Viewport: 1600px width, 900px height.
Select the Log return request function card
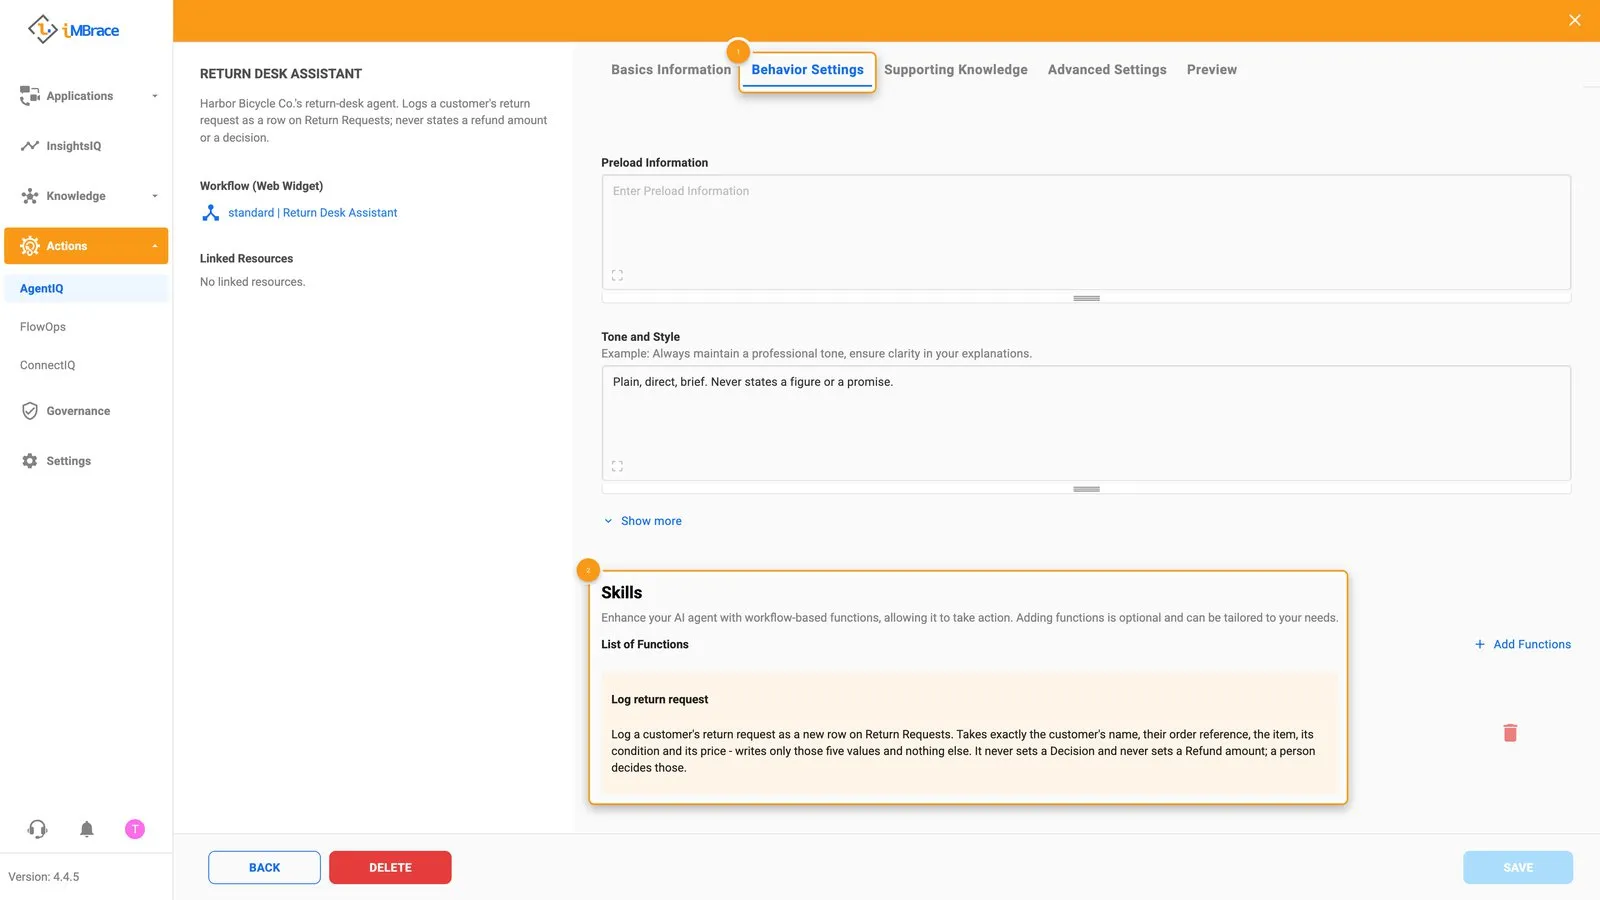click(x=969, y=734)
